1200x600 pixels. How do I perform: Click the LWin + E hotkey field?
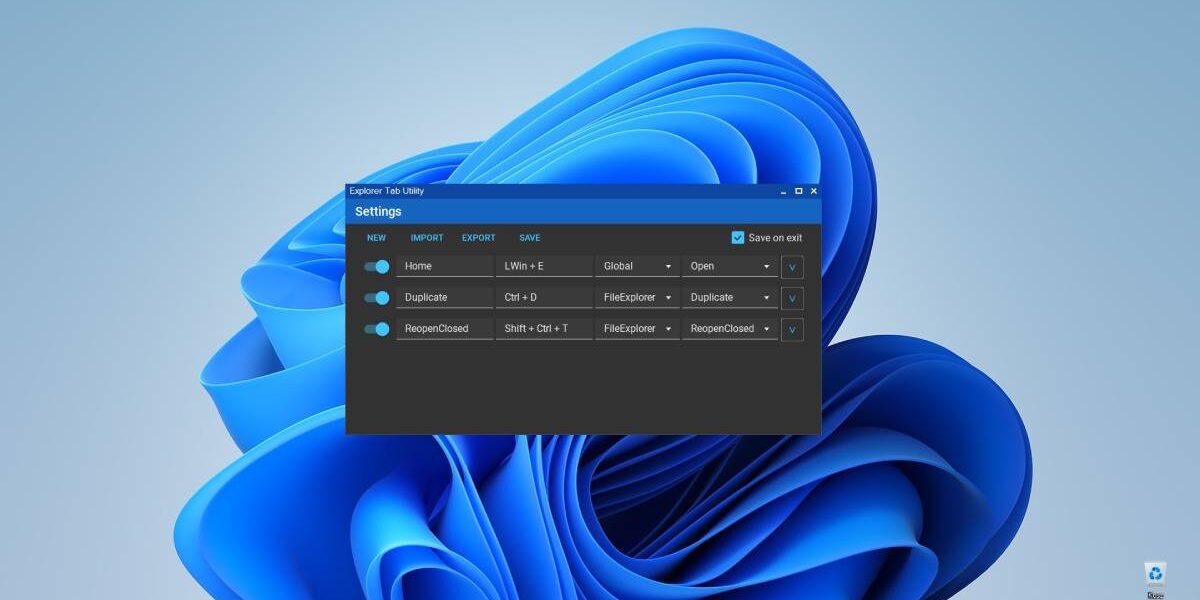544,266
